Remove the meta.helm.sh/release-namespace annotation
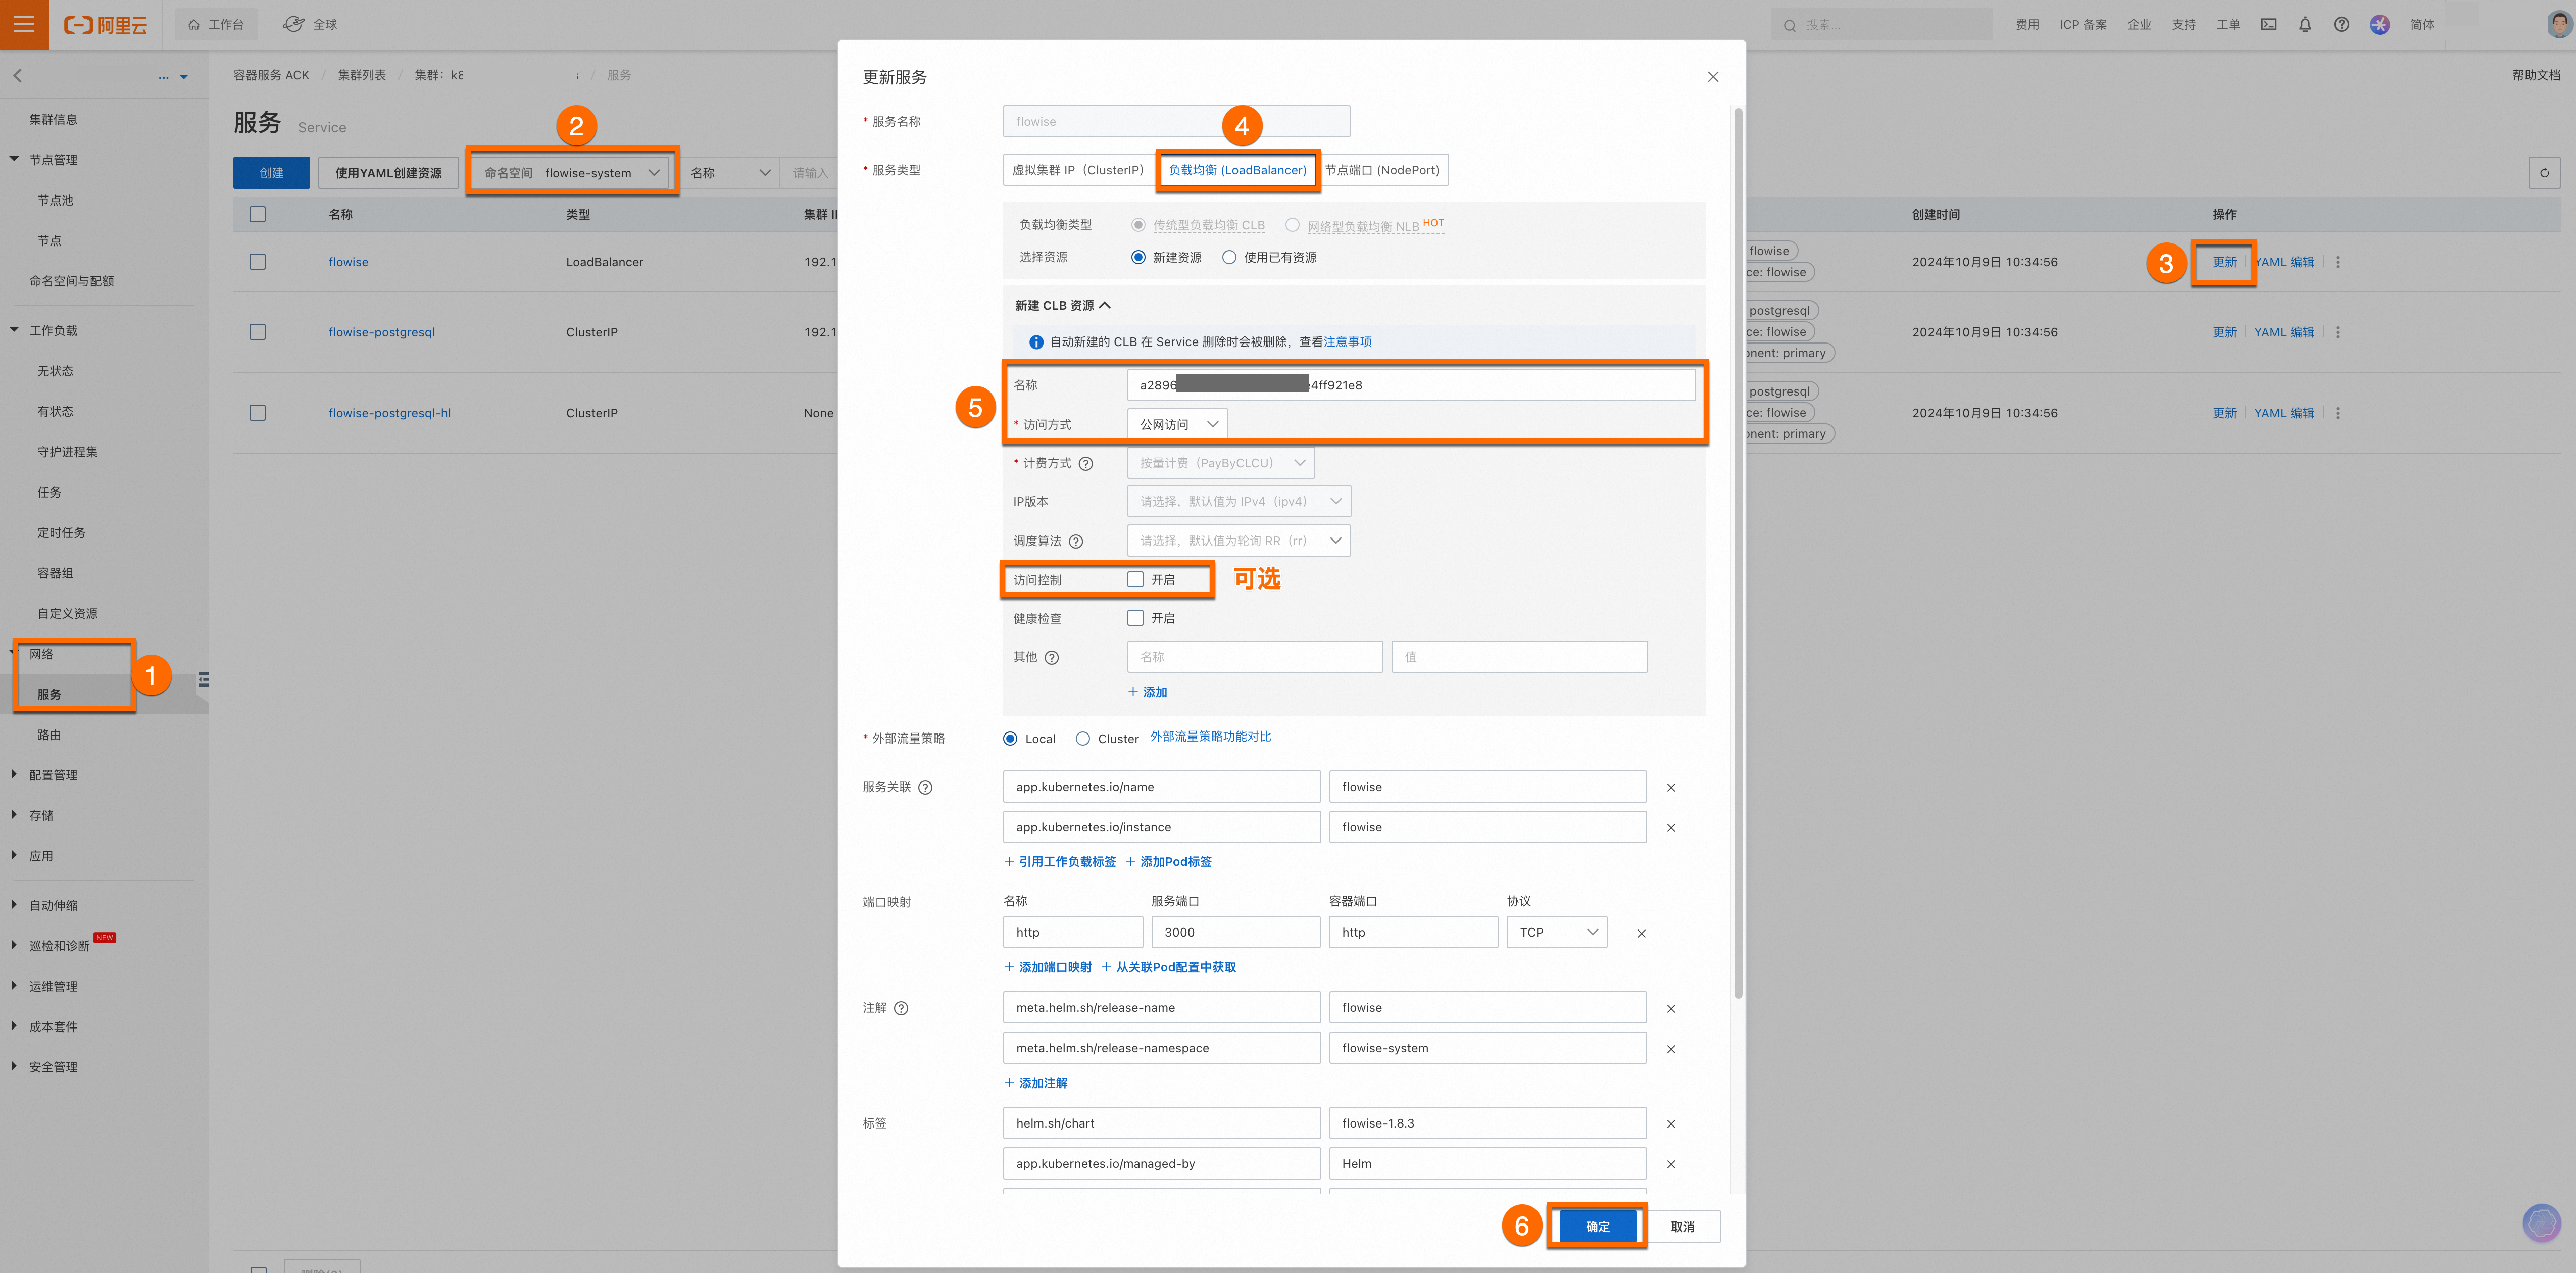 [1670, 1049]
